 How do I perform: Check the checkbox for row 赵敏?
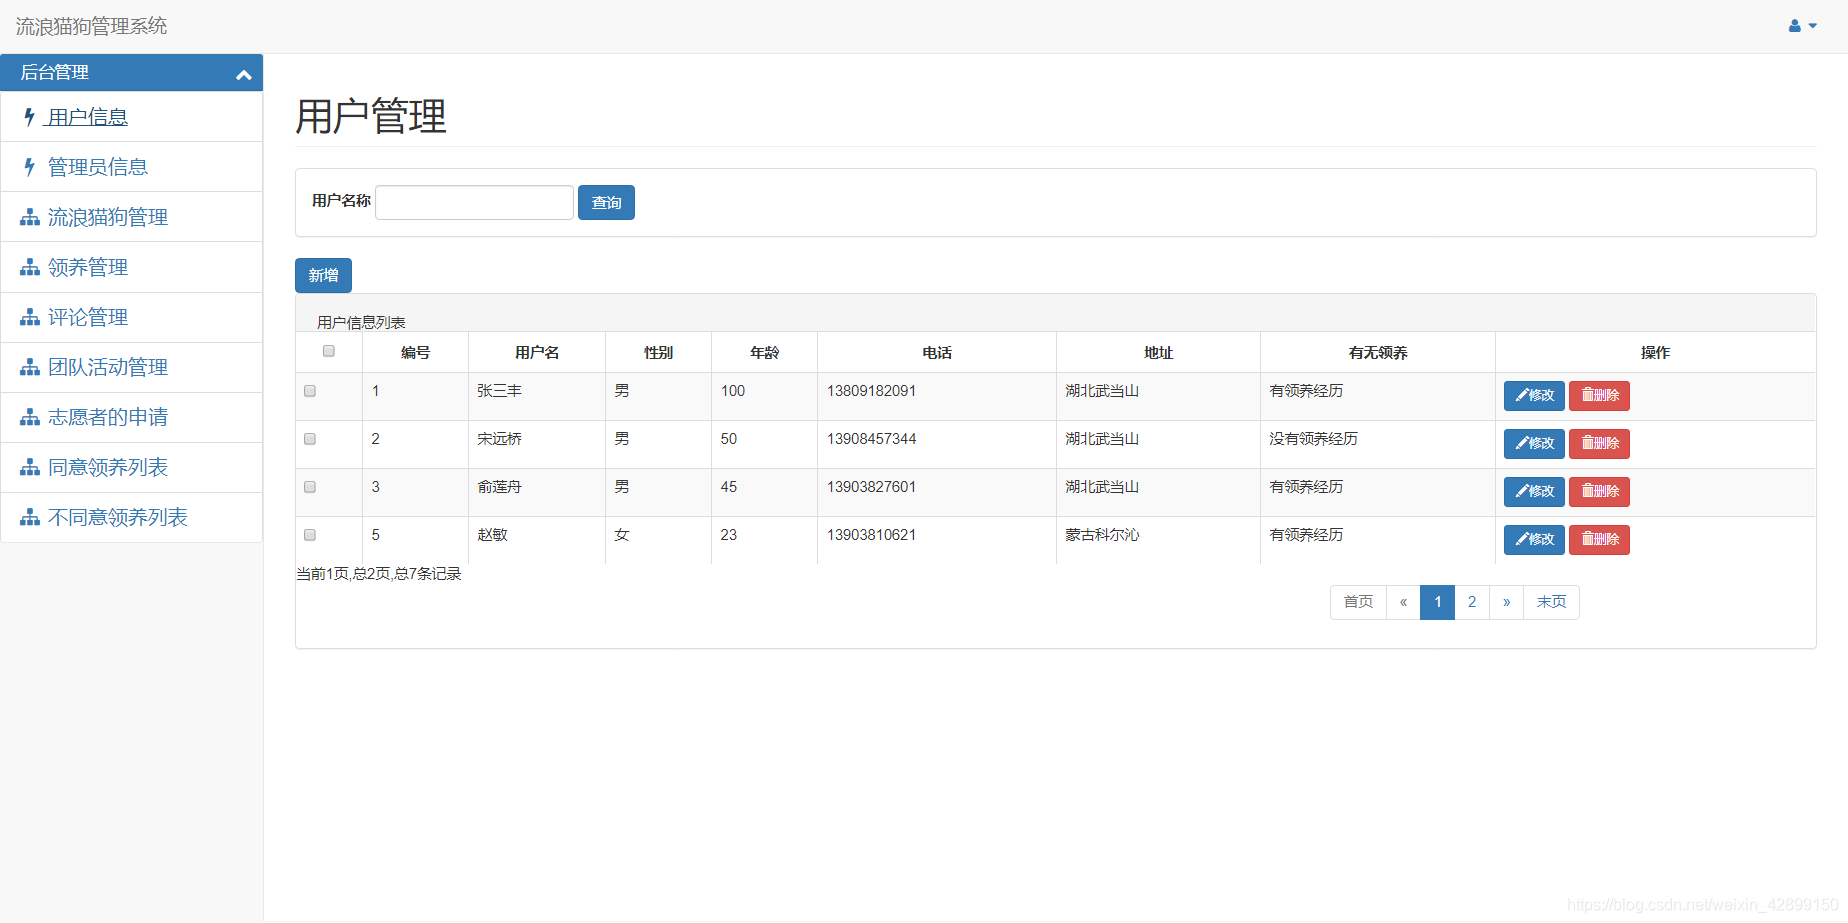click(x=310, y=535)
